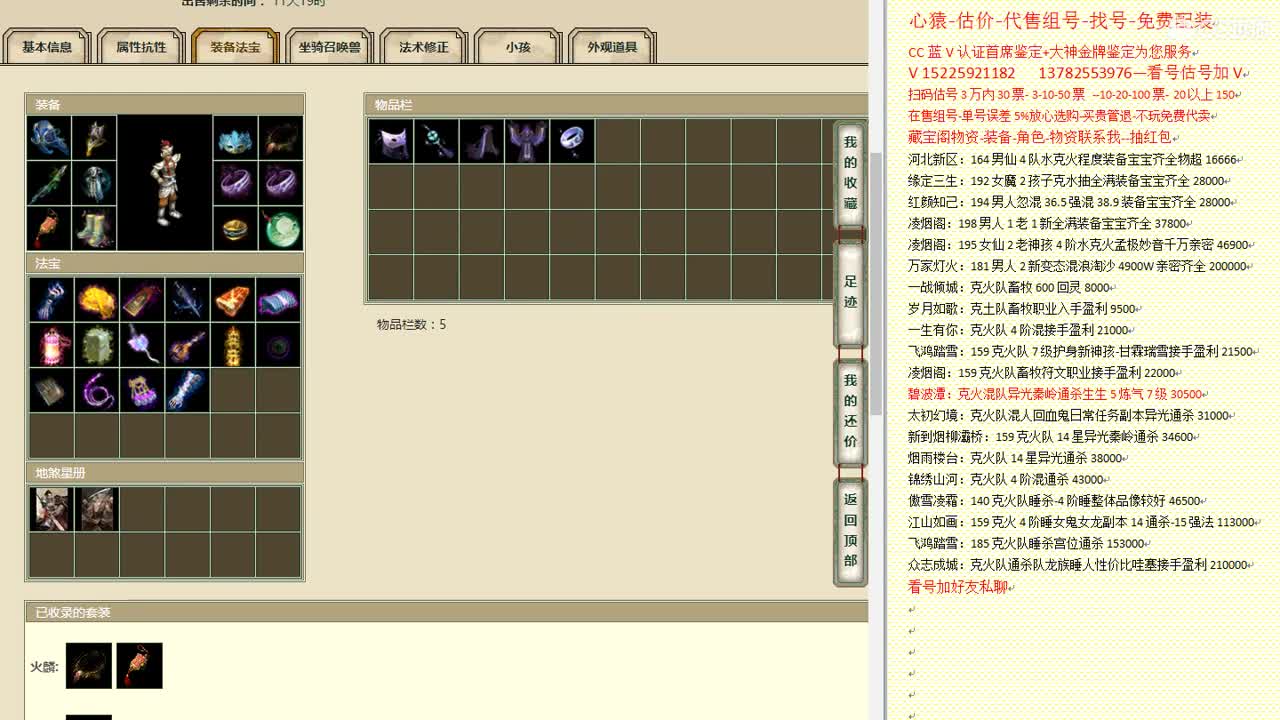Inspect the blue-white armor robe icon
1280x720 pixels.
(95, 183)
